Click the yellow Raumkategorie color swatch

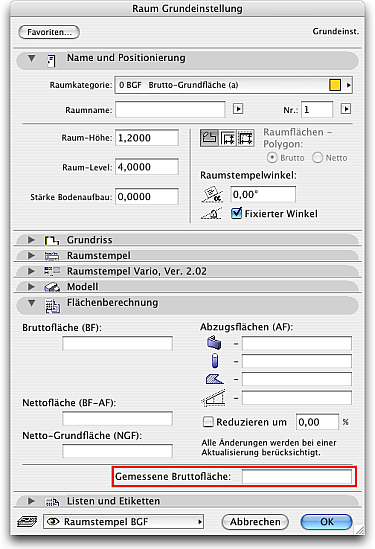[x=335, y=85]
